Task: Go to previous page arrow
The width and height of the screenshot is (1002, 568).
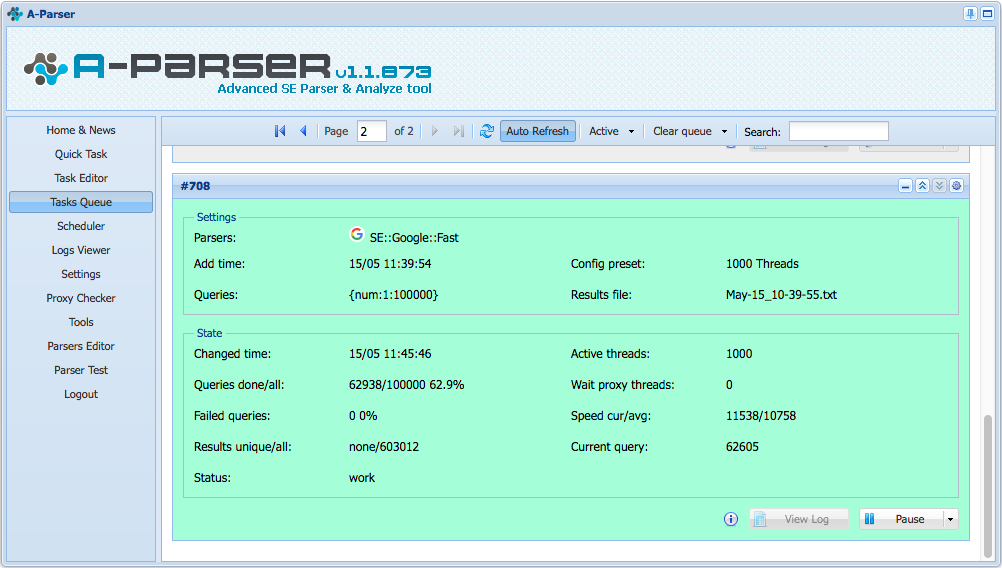Action: click(304, 131)
